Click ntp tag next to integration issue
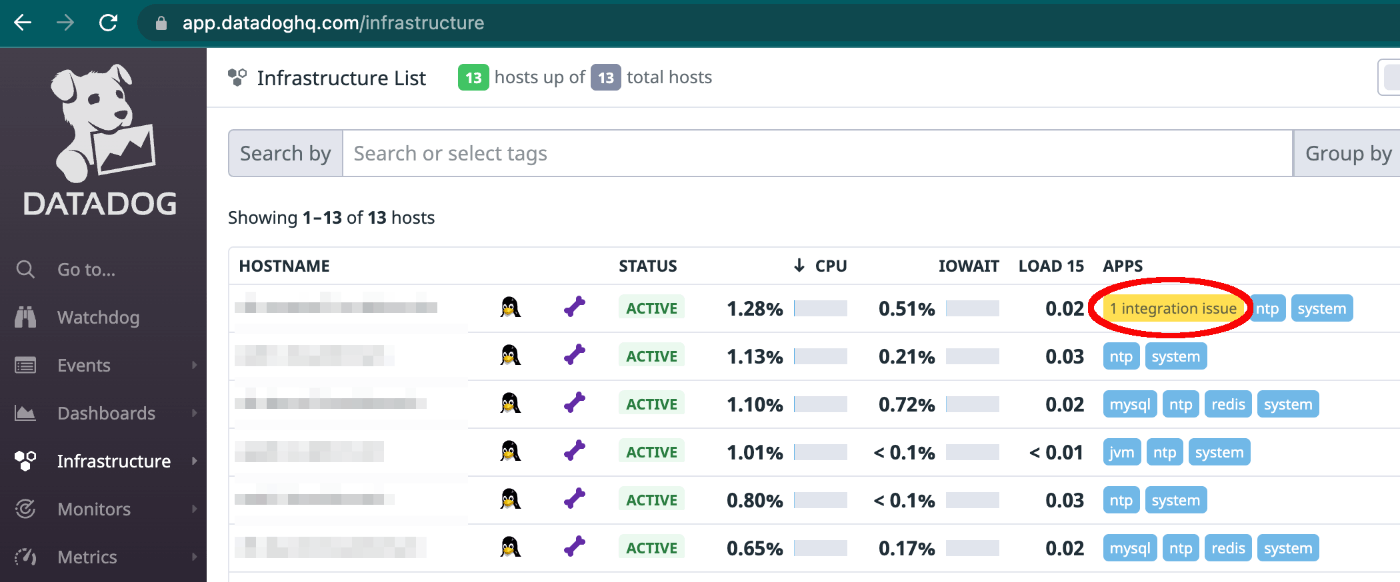Image resolution: width=1400 pixels, height=582 pixels. (1267, 308)
